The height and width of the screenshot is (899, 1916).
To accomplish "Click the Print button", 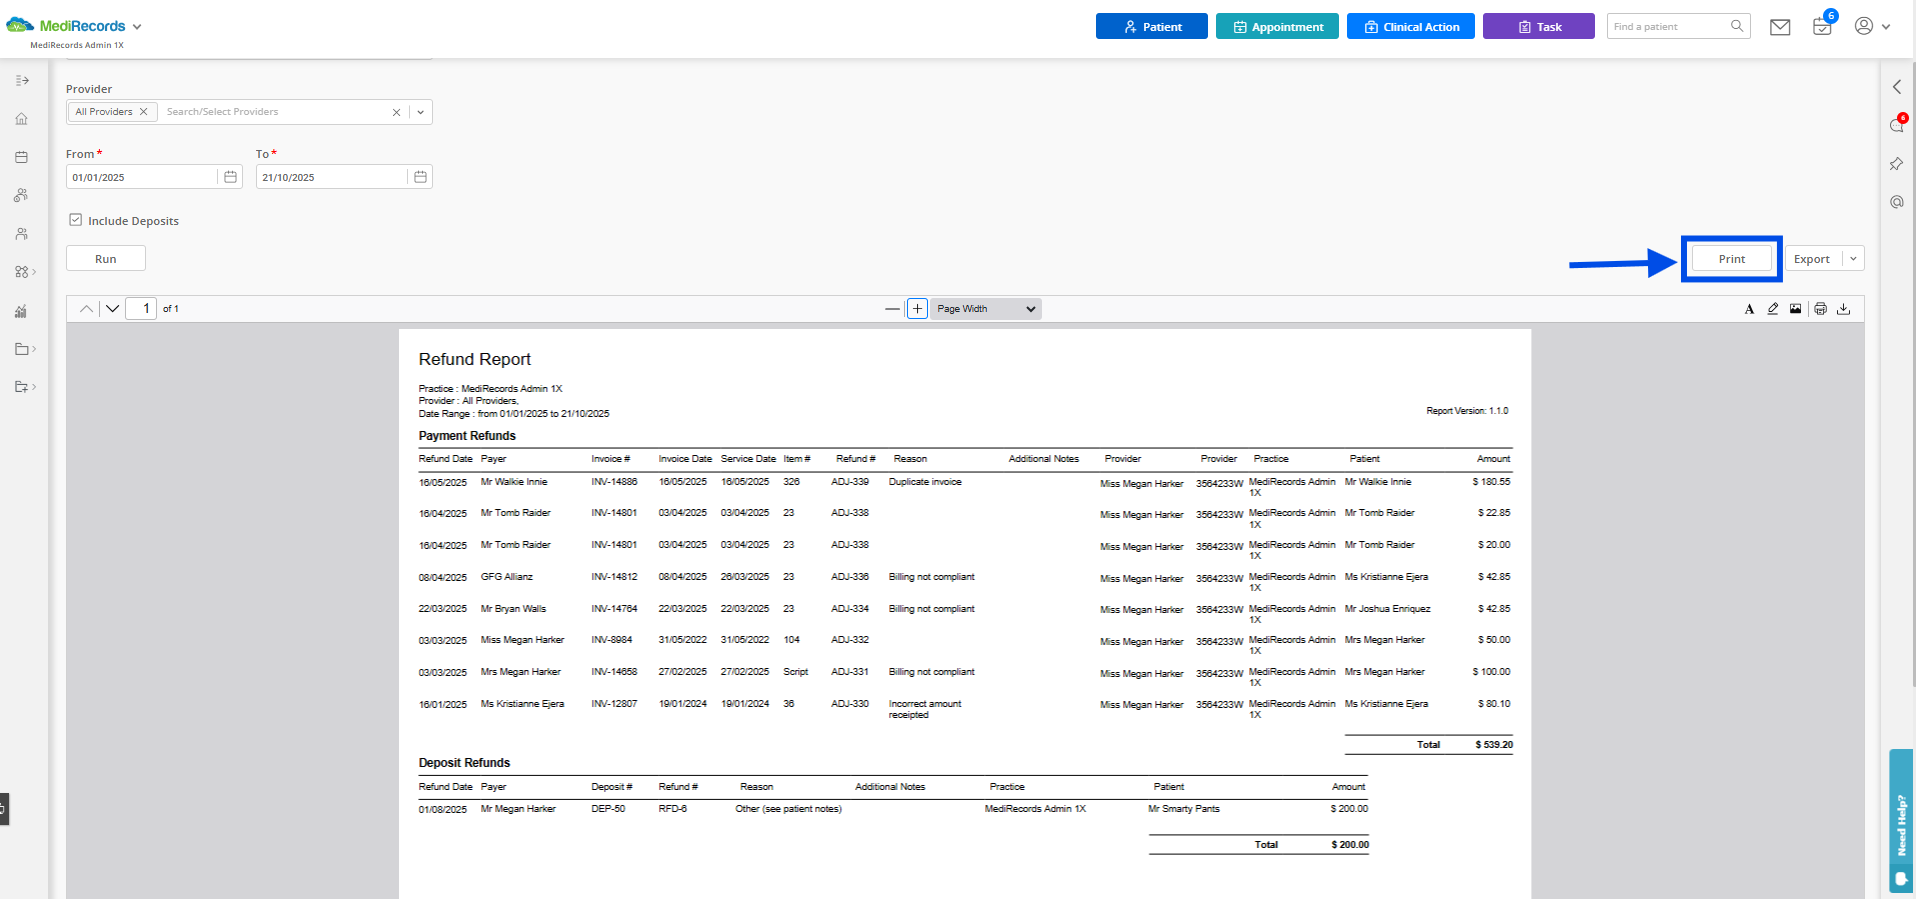I will point(1732,259).
